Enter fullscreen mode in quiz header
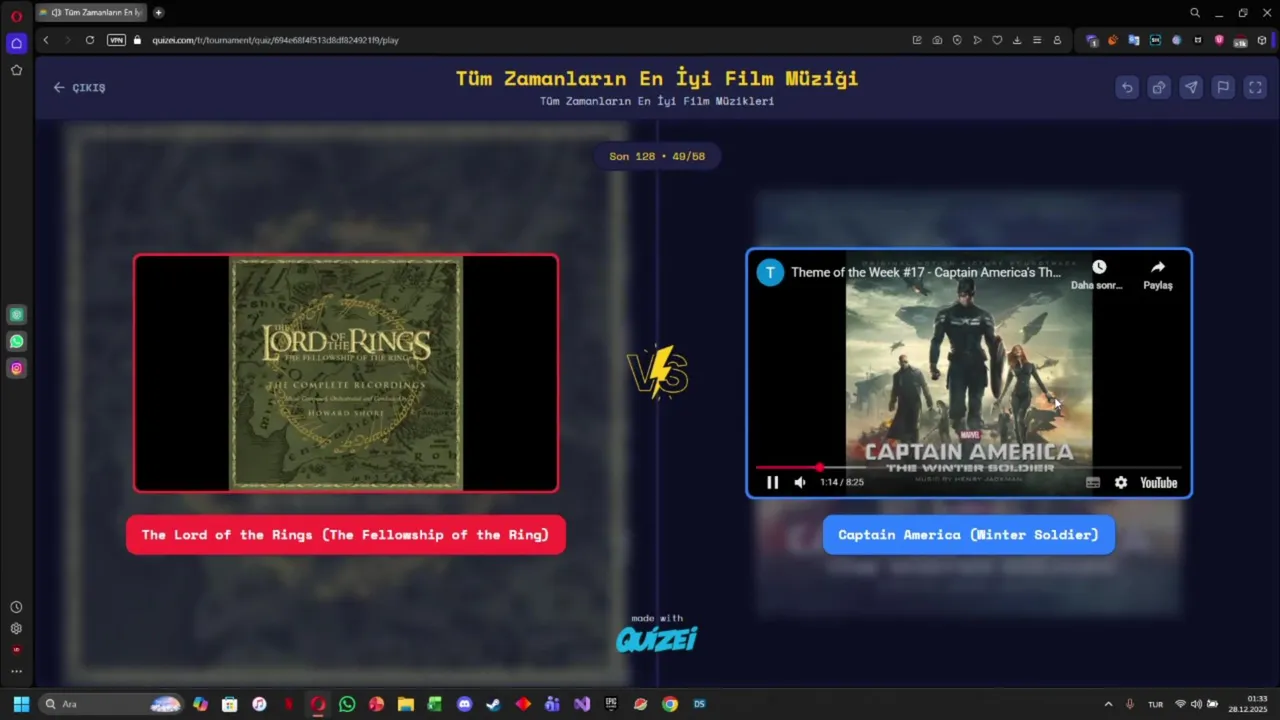 click(1255, 87)
